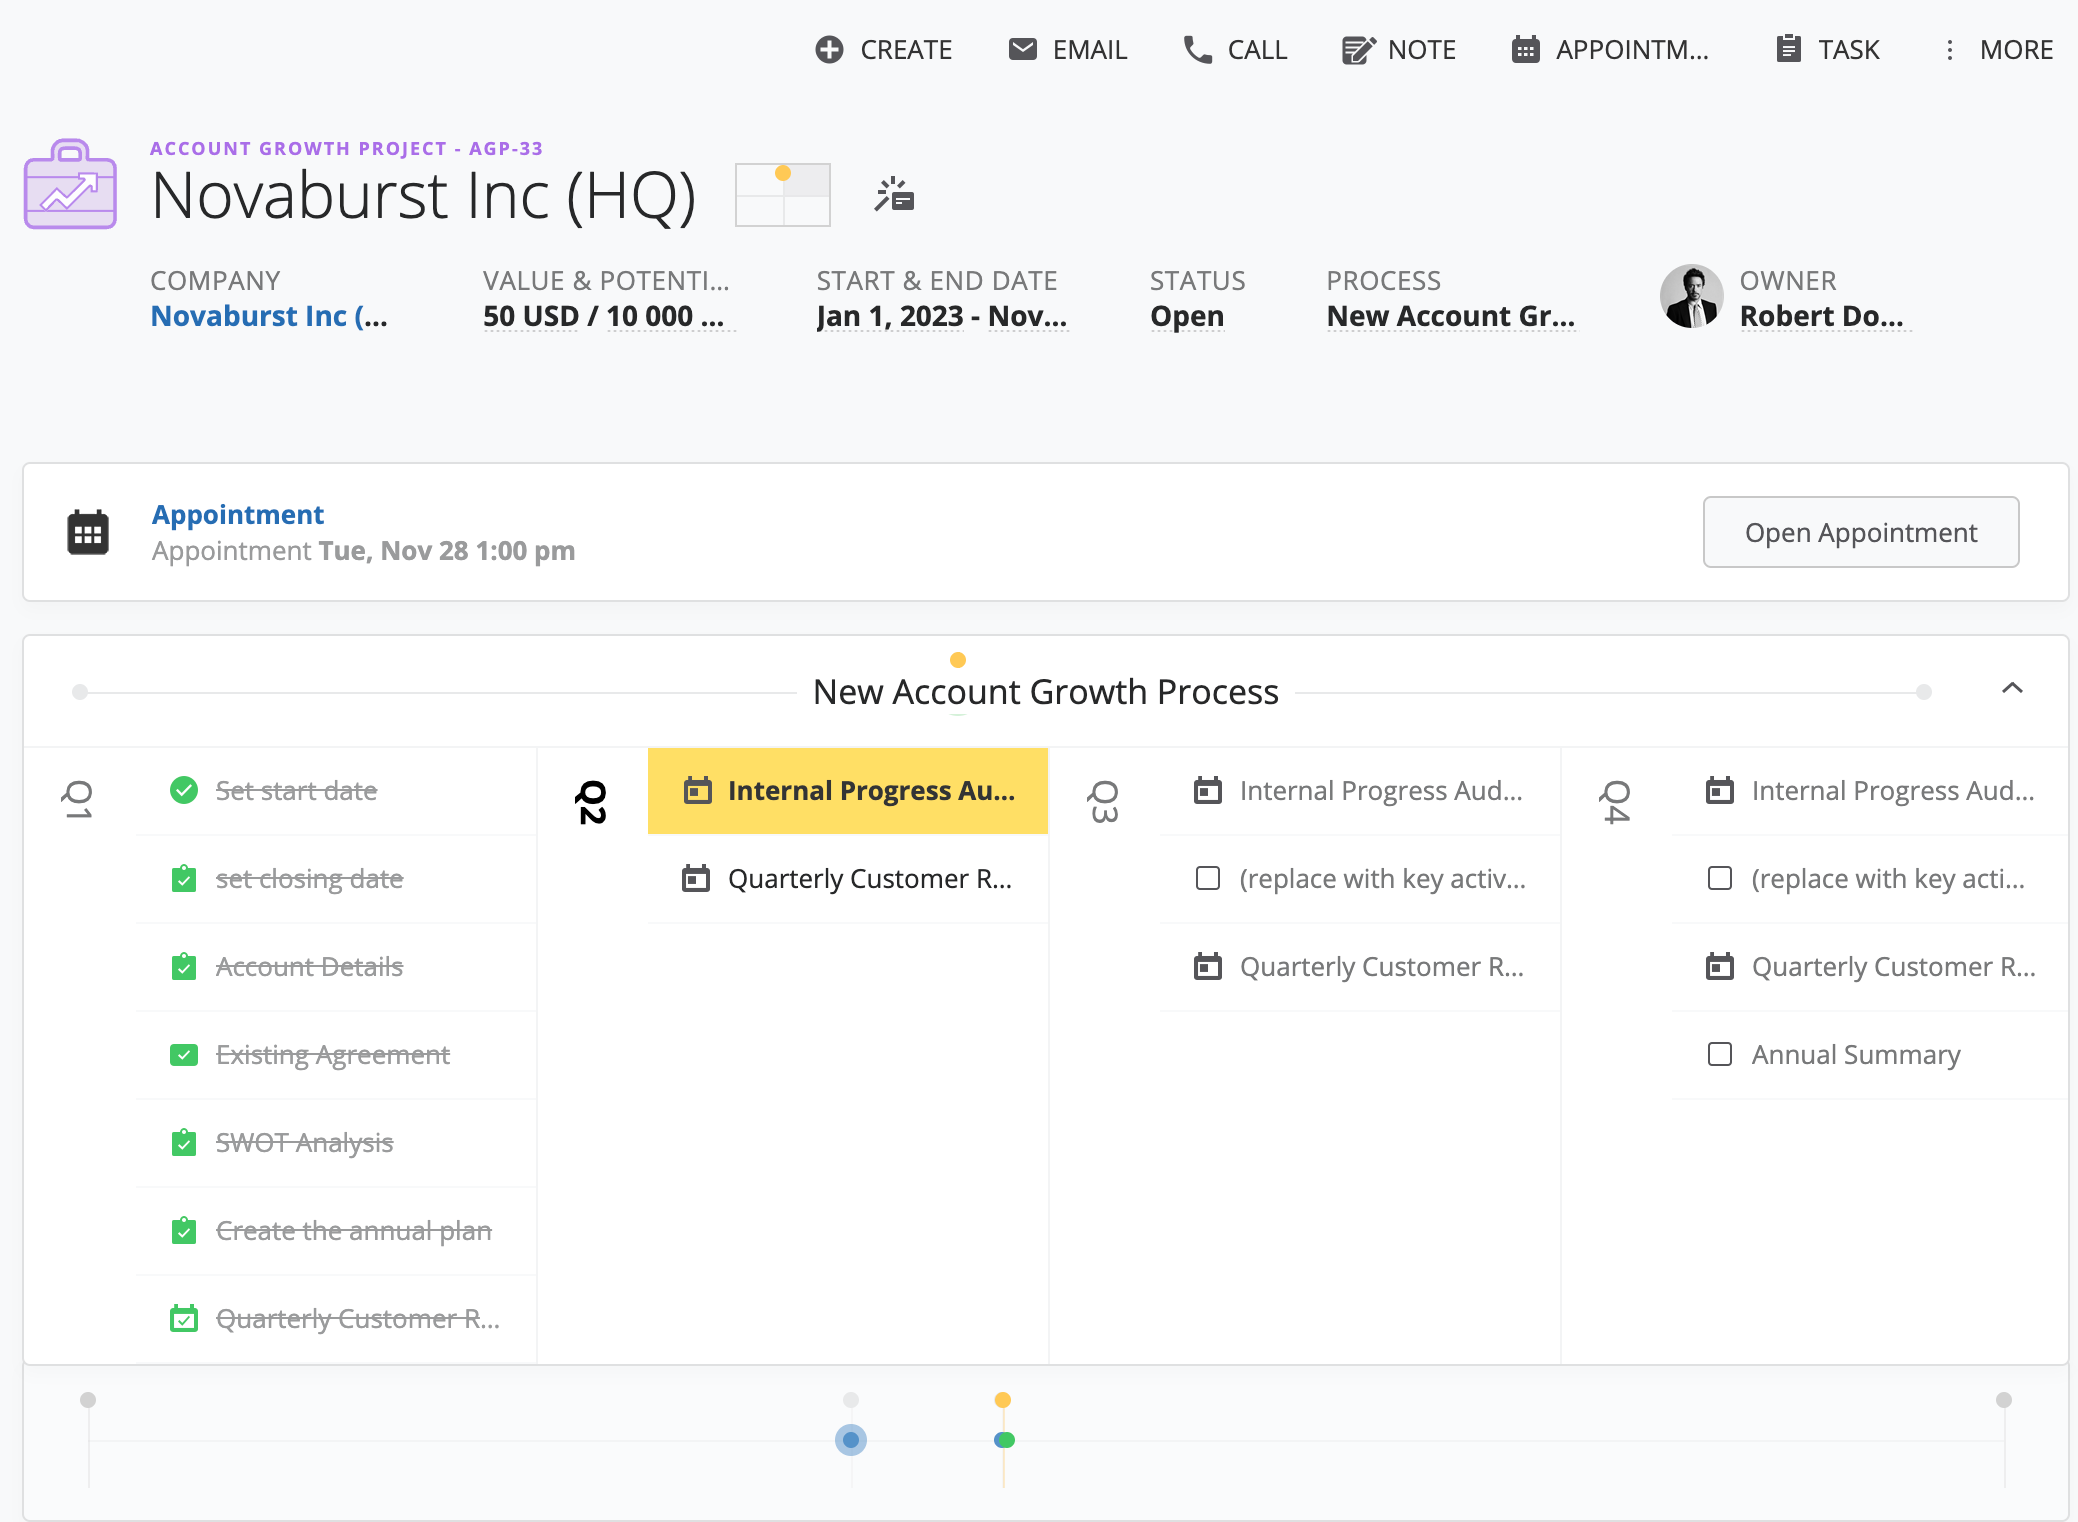Open the three-dot MORE menu
The height and width of the screenshot is (1522, 2078).
coord(1949,49)
